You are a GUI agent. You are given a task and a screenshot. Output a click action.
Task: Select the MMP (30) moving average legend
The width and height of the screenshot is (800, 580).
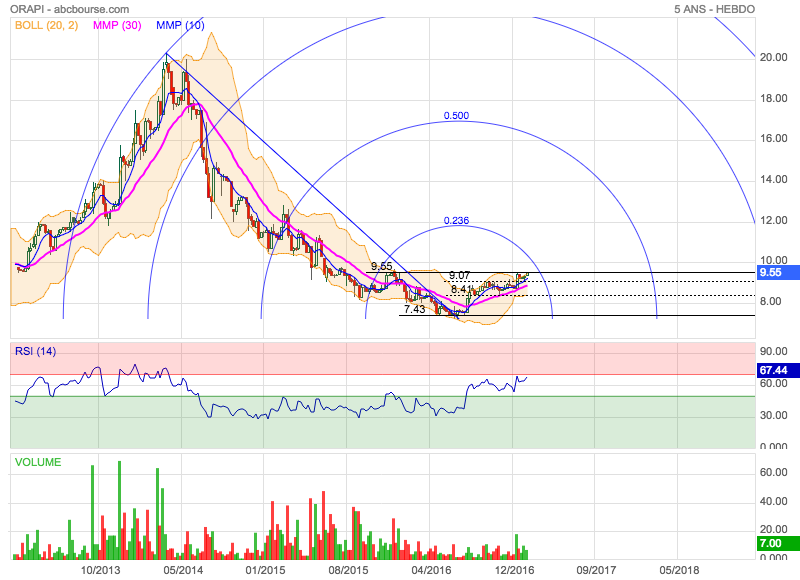117,25
